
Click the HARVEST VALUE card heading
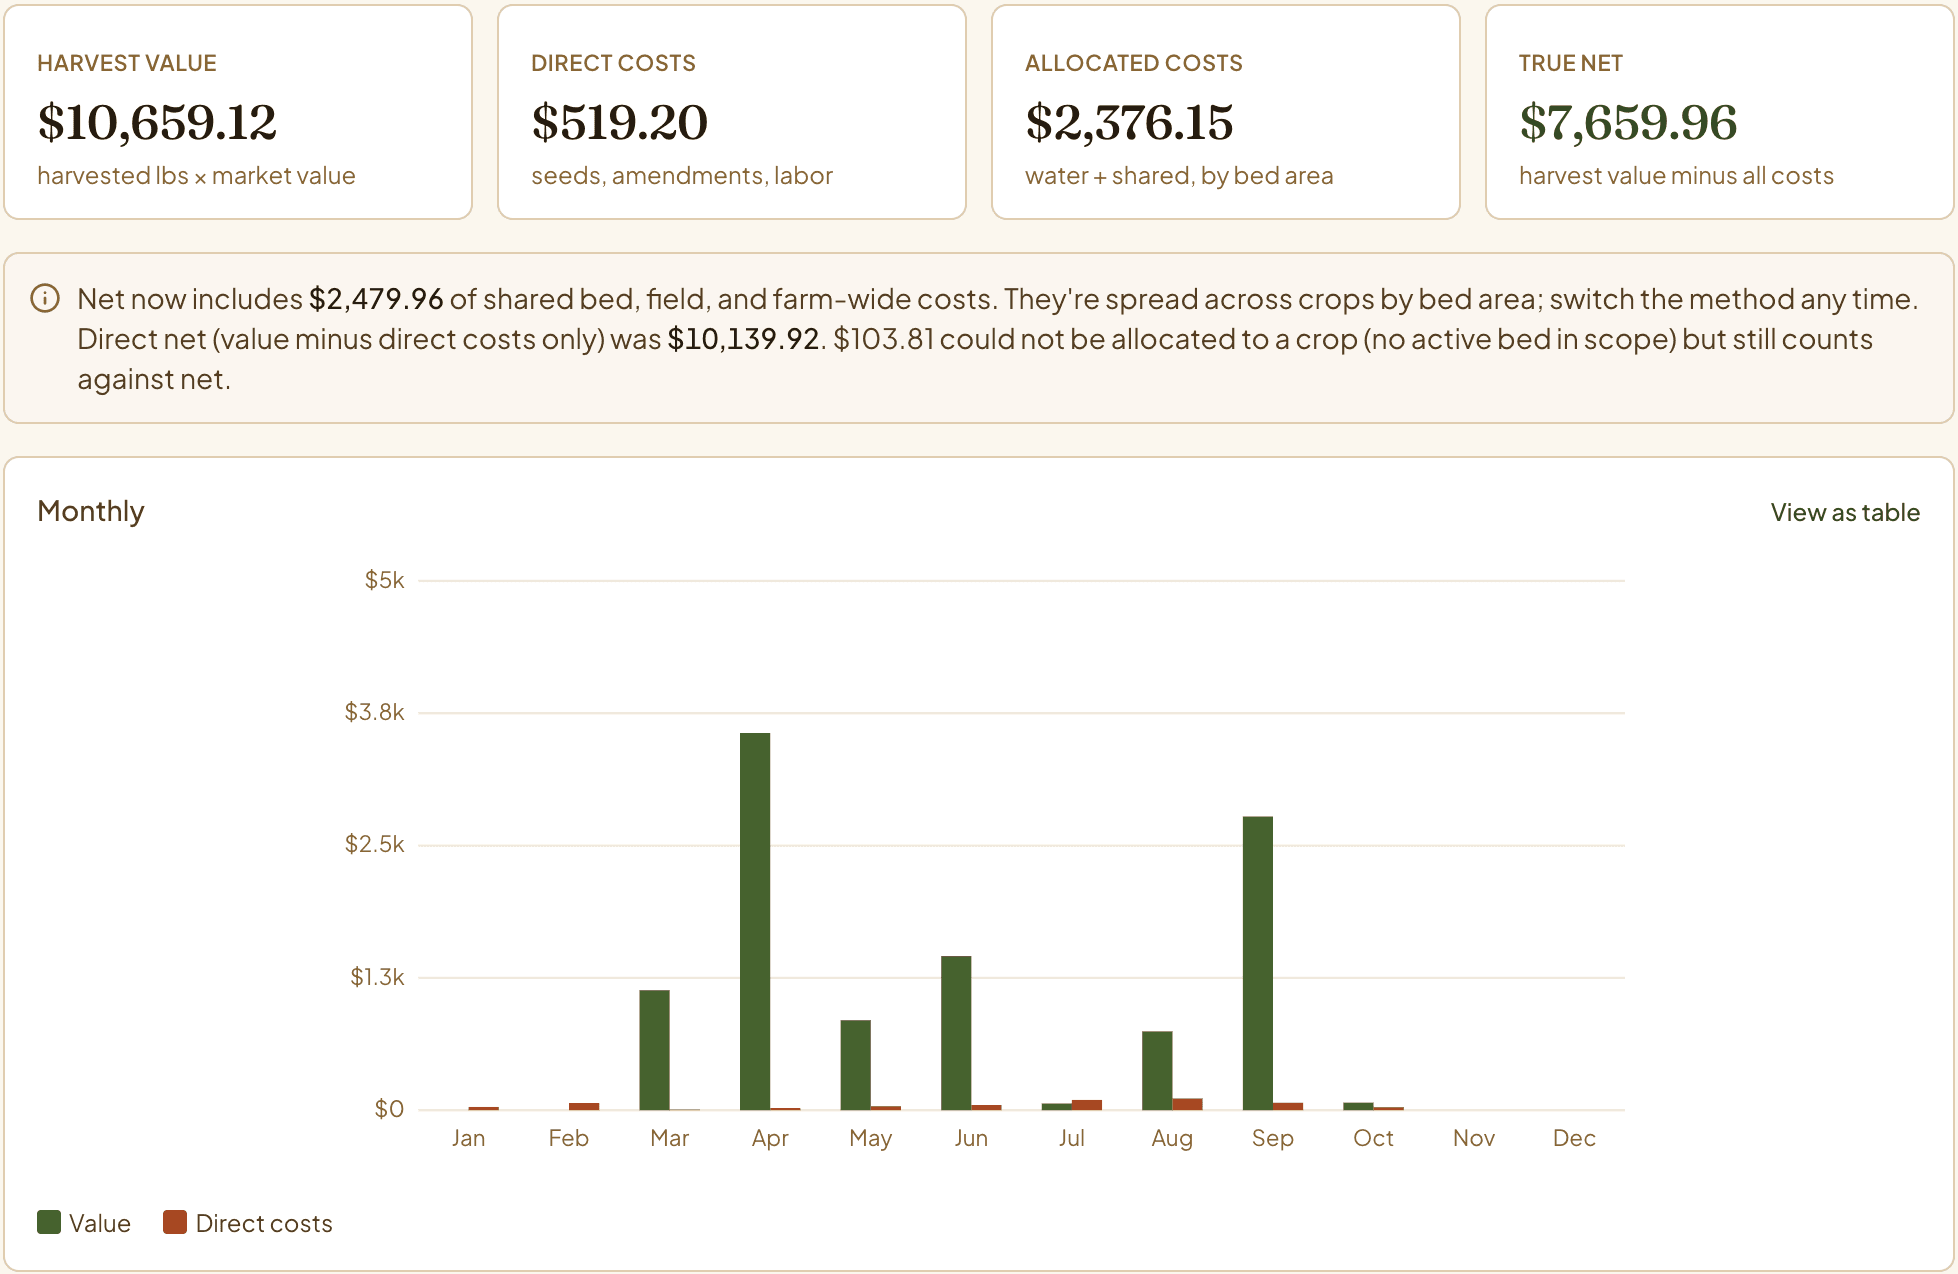point(127,63)
